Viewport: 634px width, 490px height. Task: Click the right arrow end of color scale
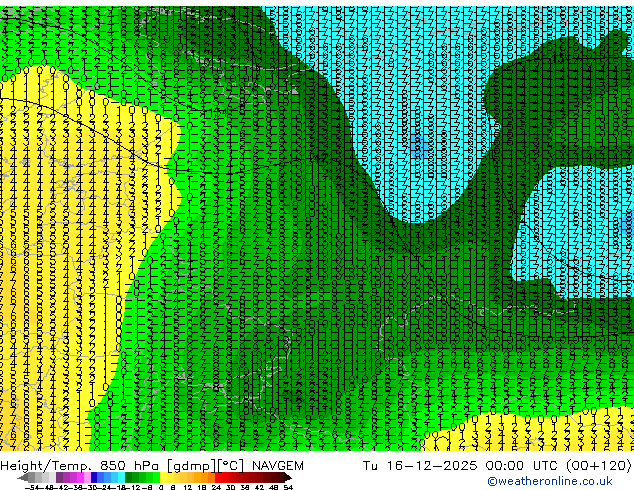[288, 478]
